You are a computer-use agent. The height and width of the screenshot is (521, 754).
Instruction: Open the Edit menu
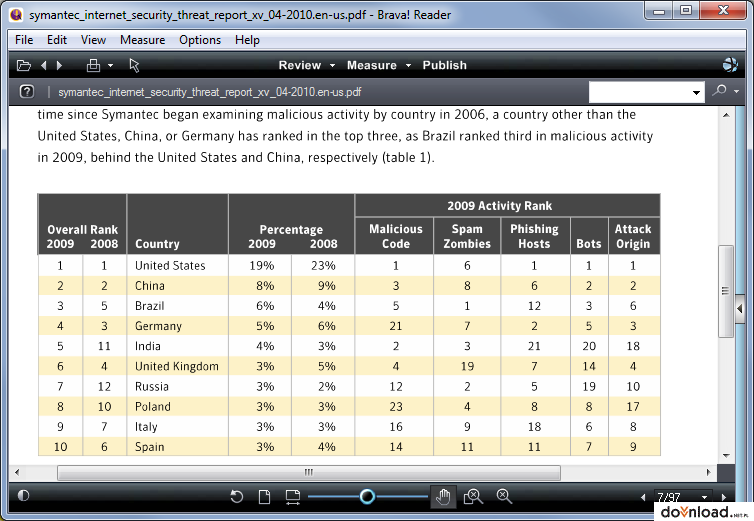57,40
